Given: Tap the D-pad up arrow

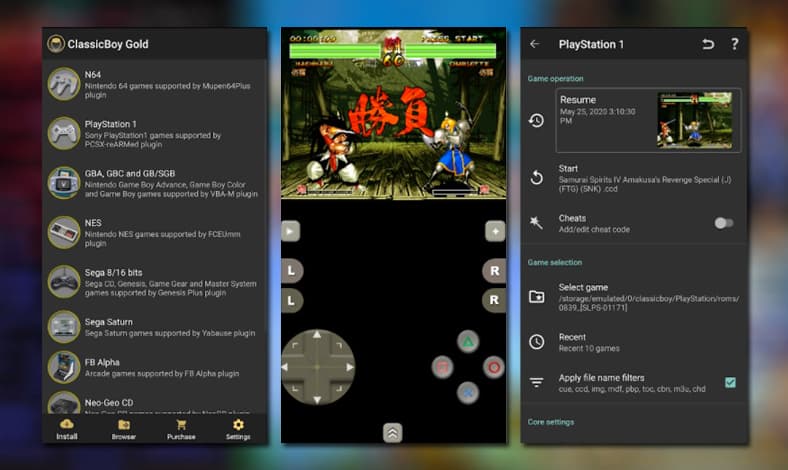Looking at the screenshot, I should coord(317,335).
